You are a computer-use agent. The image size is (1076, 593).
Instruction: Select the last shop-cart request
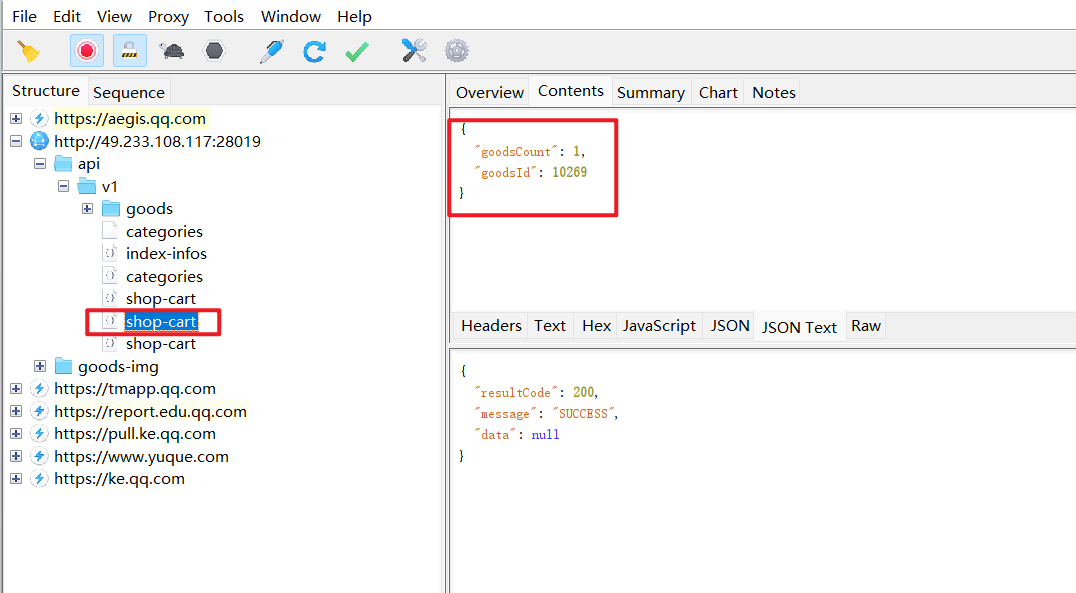[161, 344]
